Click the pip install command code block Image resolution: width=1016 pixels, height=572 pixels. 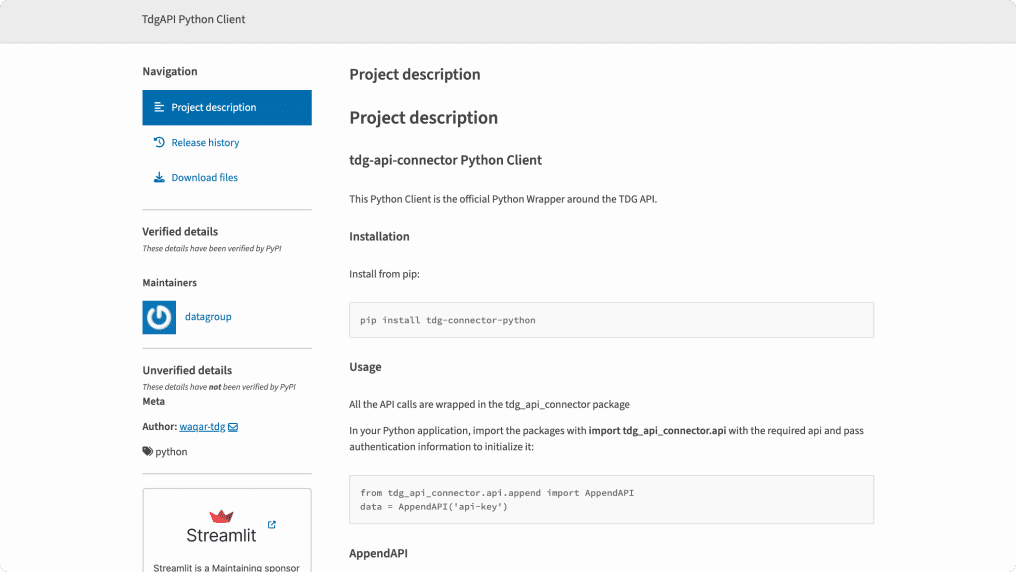coord(611,320)
